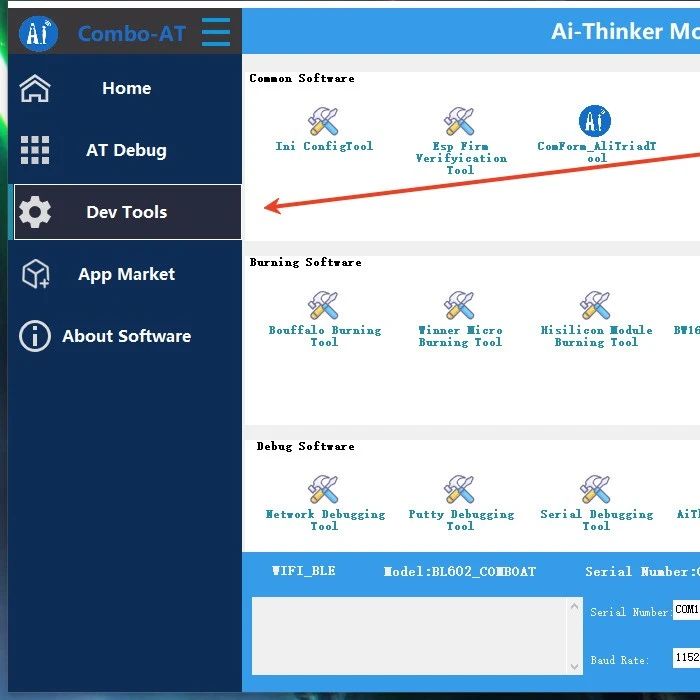The height and width of the screenshot is (700, 700).
Task: Open the Ini ConfigTool icon
Action: [x=323, y=121]
